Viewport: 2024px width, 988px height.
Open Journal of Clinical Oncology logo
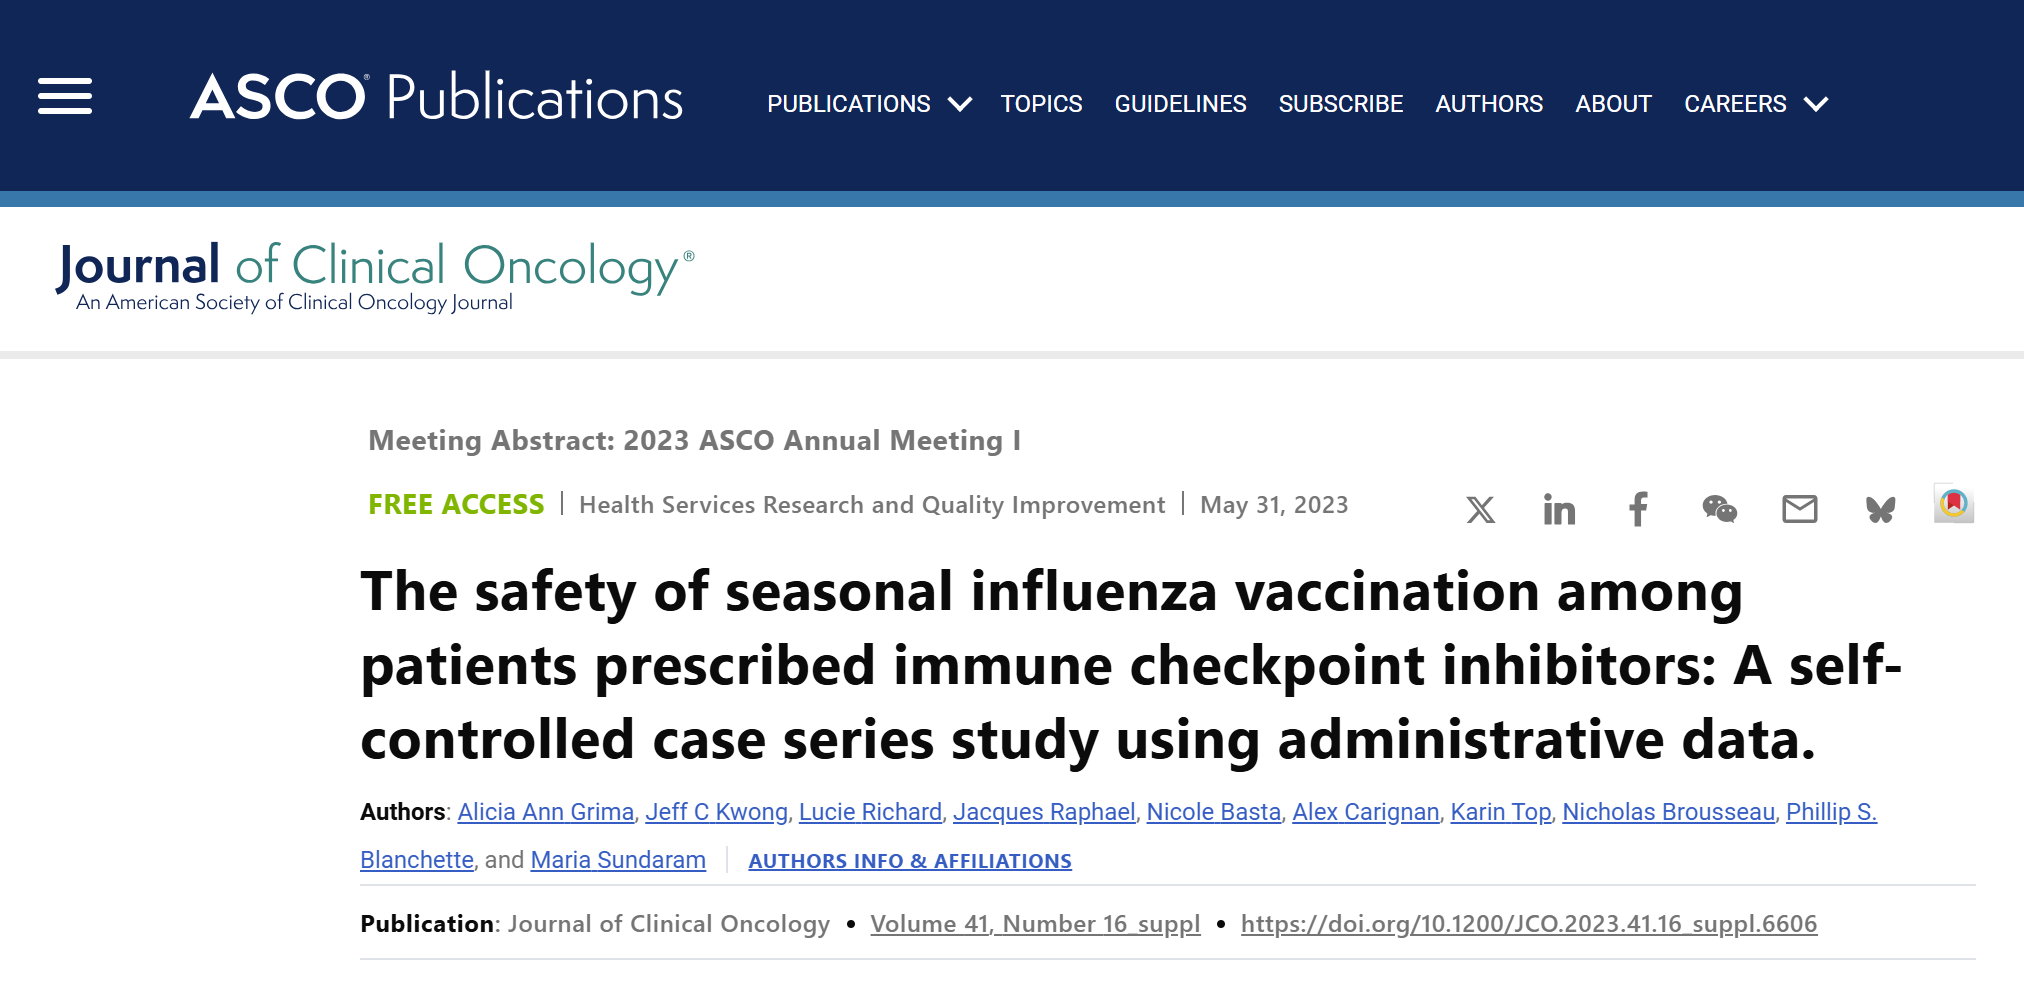point(375,277)
